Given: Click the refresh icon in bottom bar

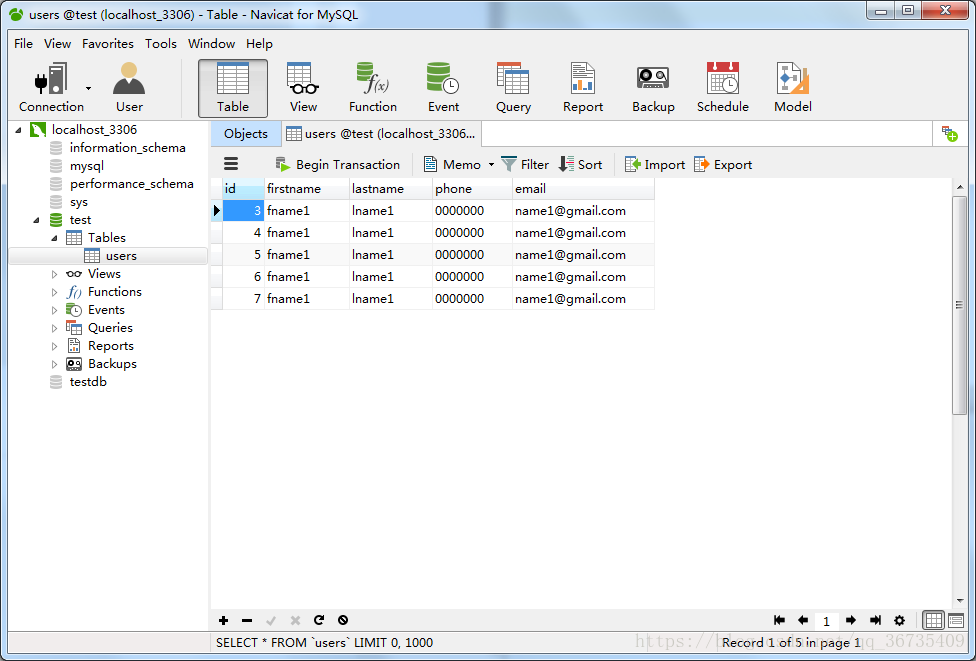Looking at the screenshot, I should pos(319,620).
